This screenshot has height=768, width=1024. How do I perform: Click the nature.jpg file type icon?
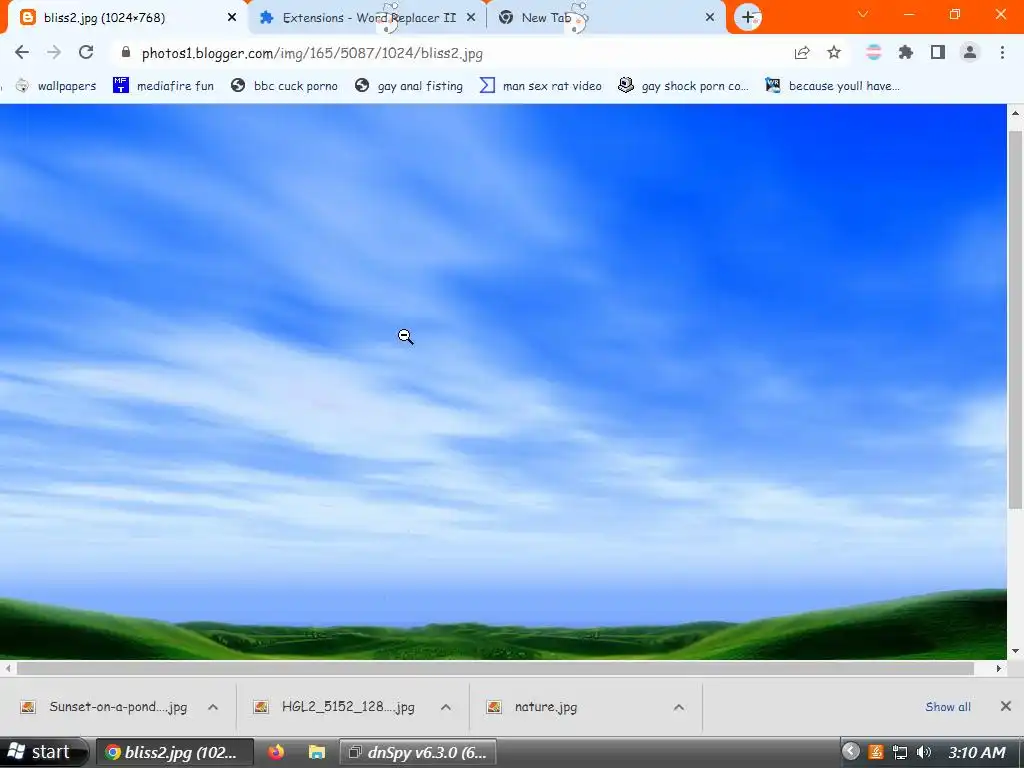[494, 707]
